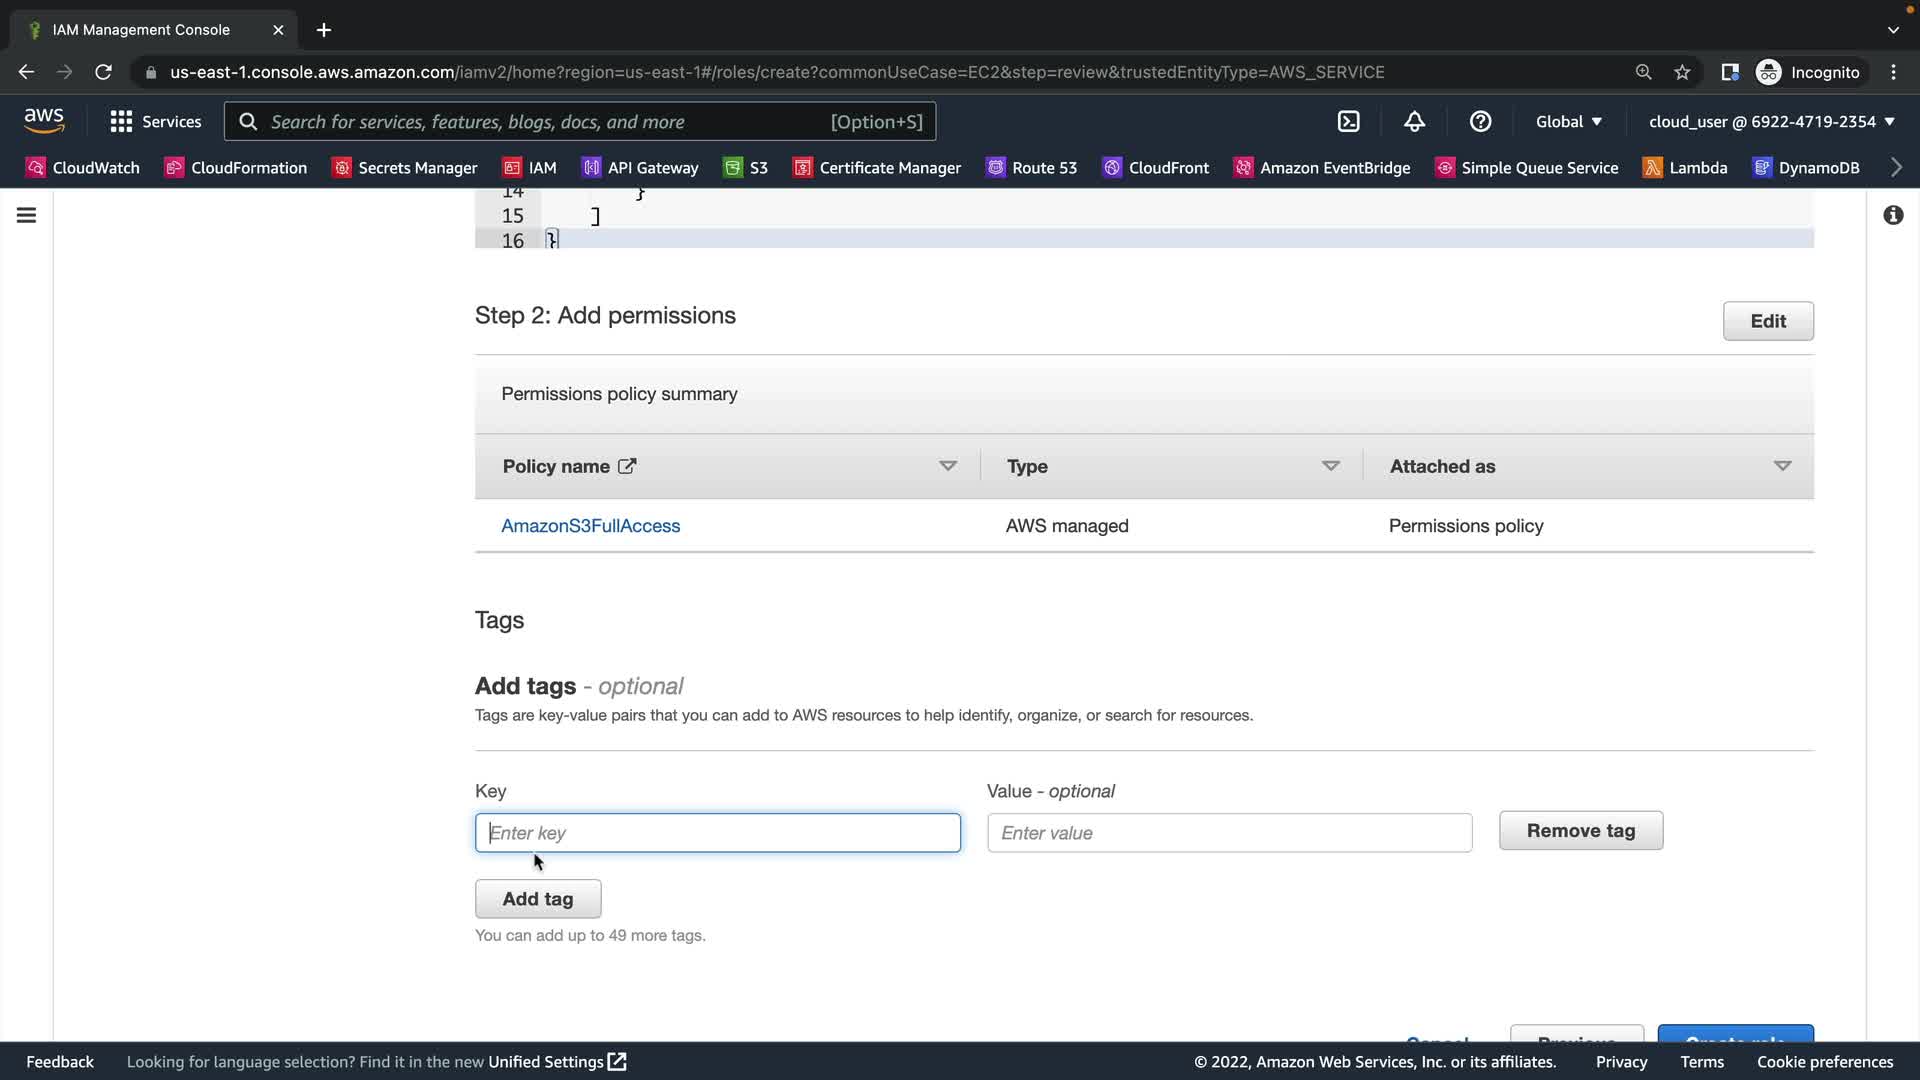
Task: Open the notifications bell
Action: click(1414, 121)
